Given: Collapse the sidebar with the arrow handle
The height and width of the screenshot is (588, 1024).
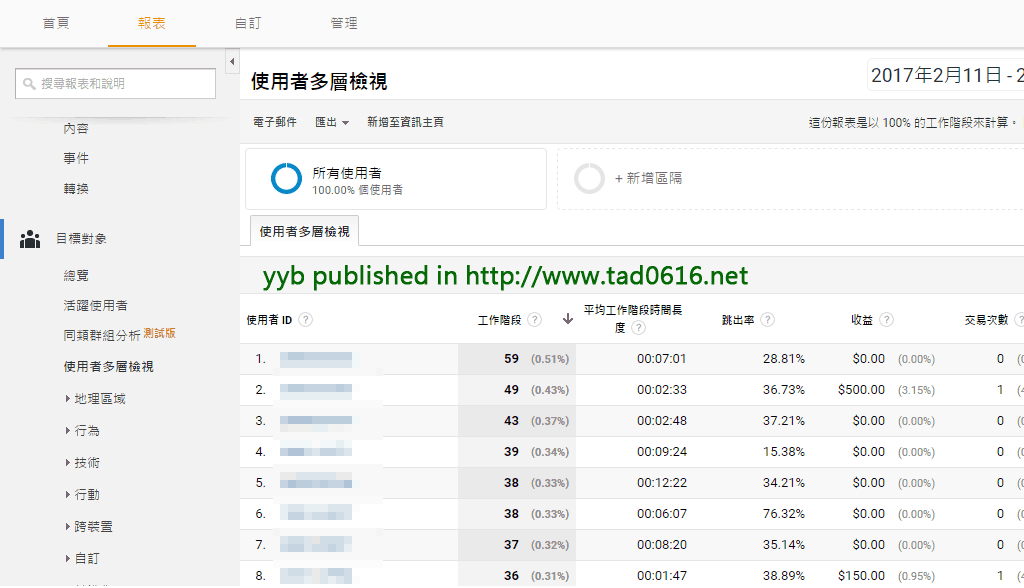Looking at the screenshot, I should [232, 61].
